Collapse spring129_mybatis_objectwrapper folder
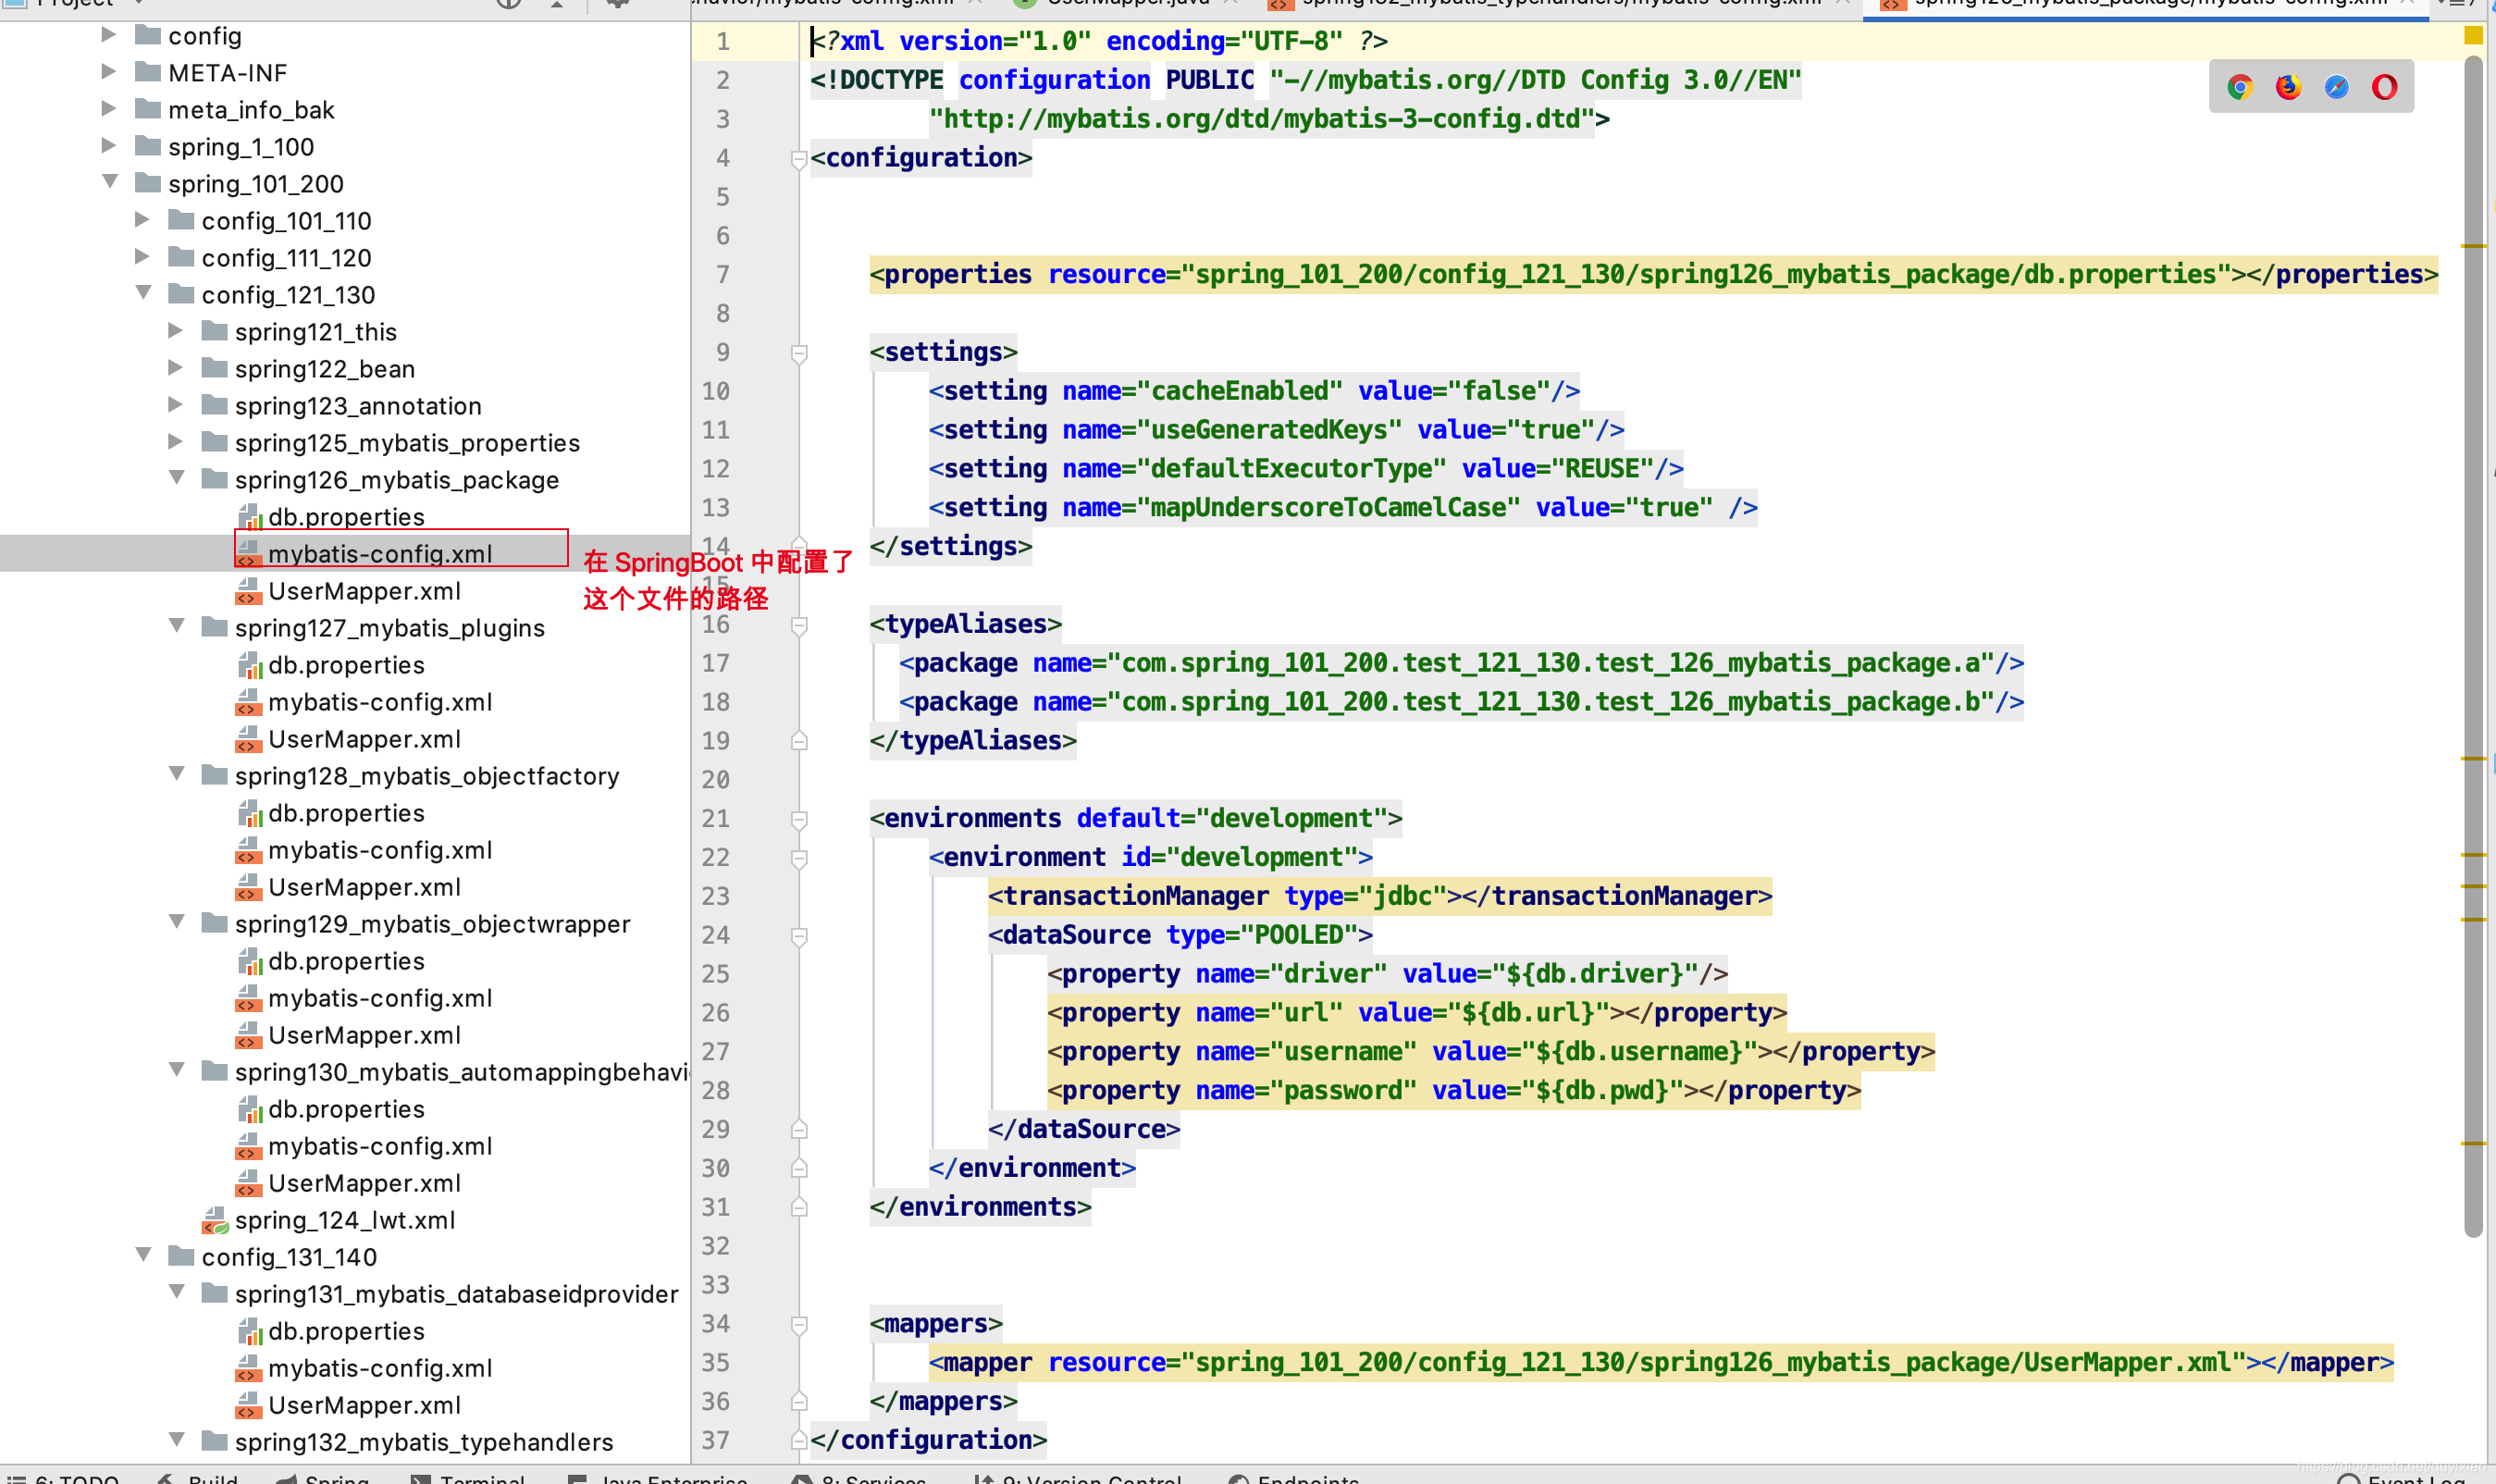2496x1484 pixels. pyautogui.click(x=177, y=922)
